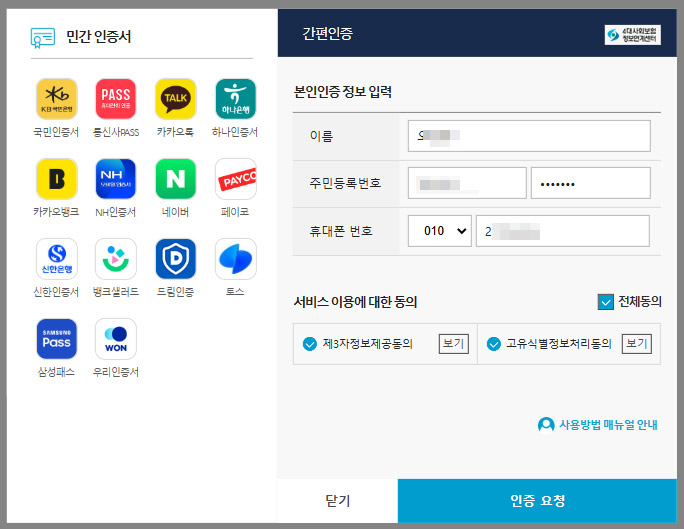Viewport: 684px width, 529px height.
Task: Pick the 하나인증서 bank icon
Action: point(236,99)
